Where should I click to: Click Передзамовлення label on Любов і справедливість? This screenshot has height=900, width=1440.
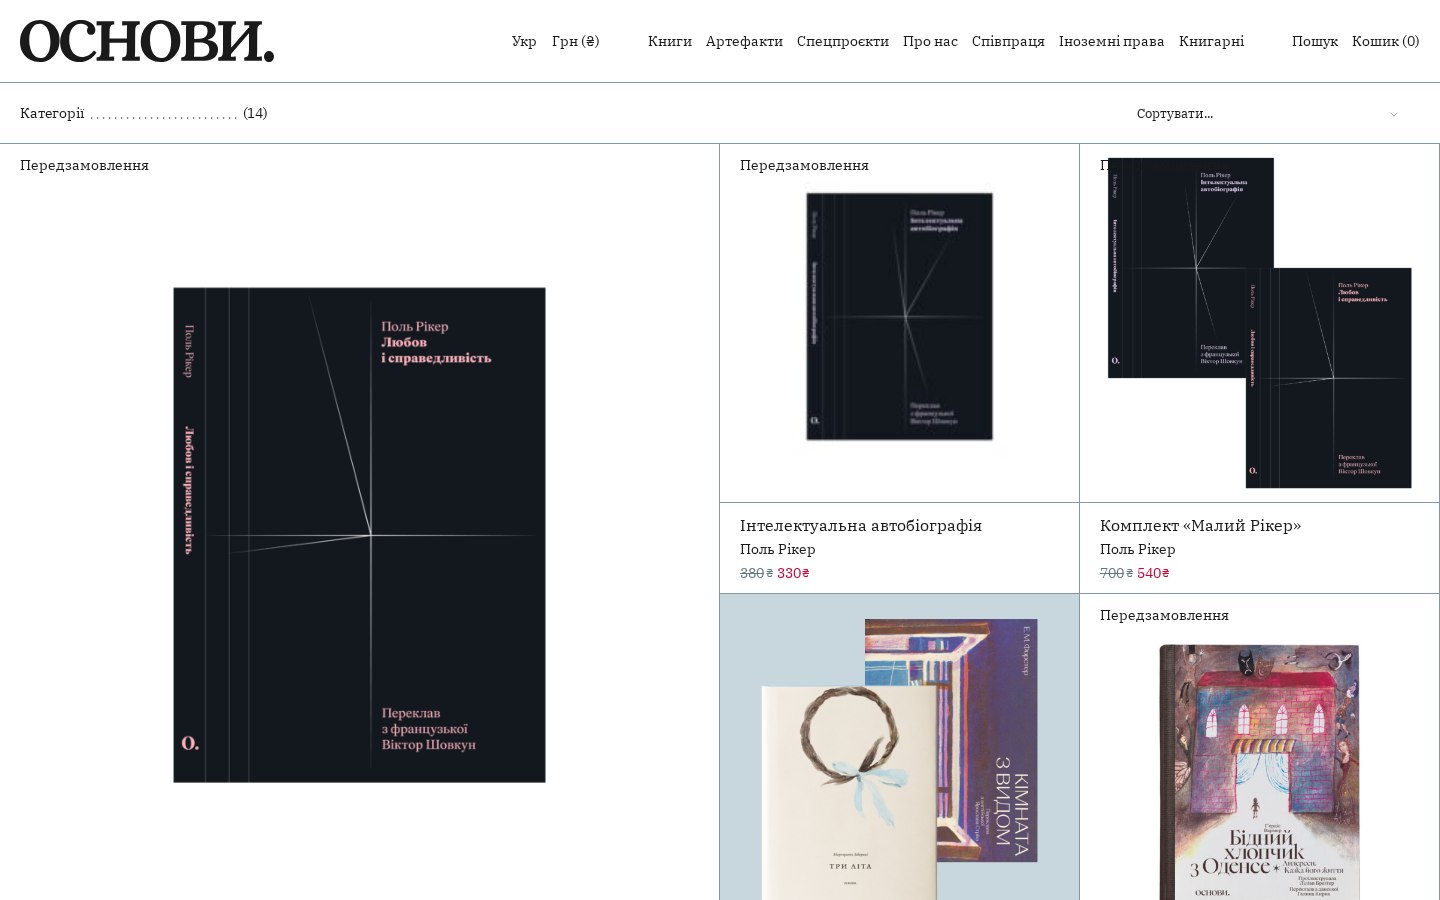pyautogui.click(x=84, y=165)
